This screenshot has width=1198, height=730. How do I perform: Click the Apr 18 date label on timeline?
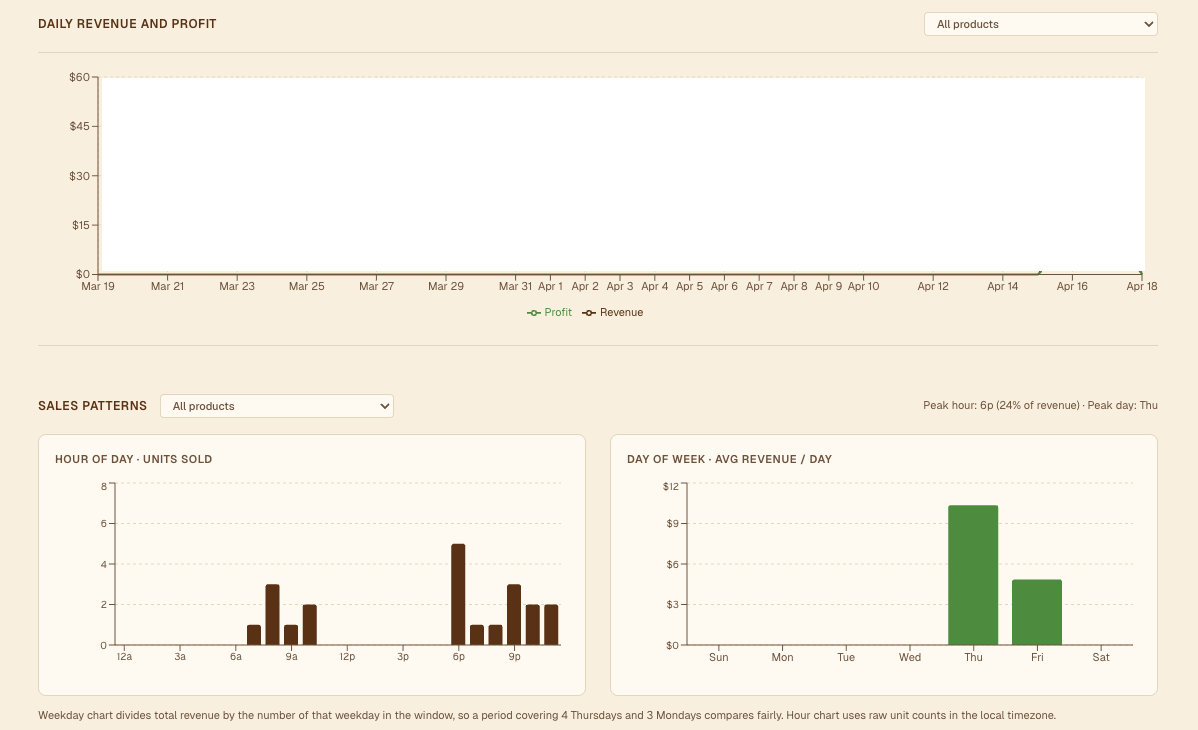[x=1141, y=286]
